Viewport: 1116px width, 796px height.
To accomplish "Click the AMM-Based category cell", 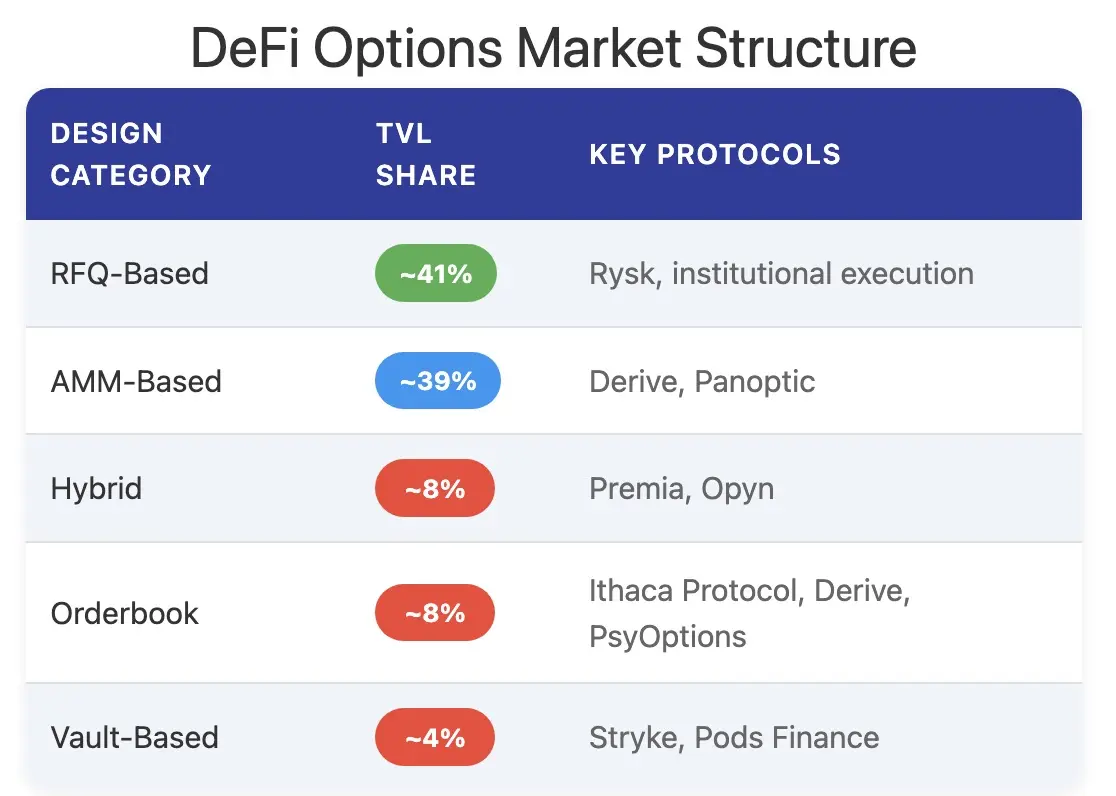I will point(136,381).
